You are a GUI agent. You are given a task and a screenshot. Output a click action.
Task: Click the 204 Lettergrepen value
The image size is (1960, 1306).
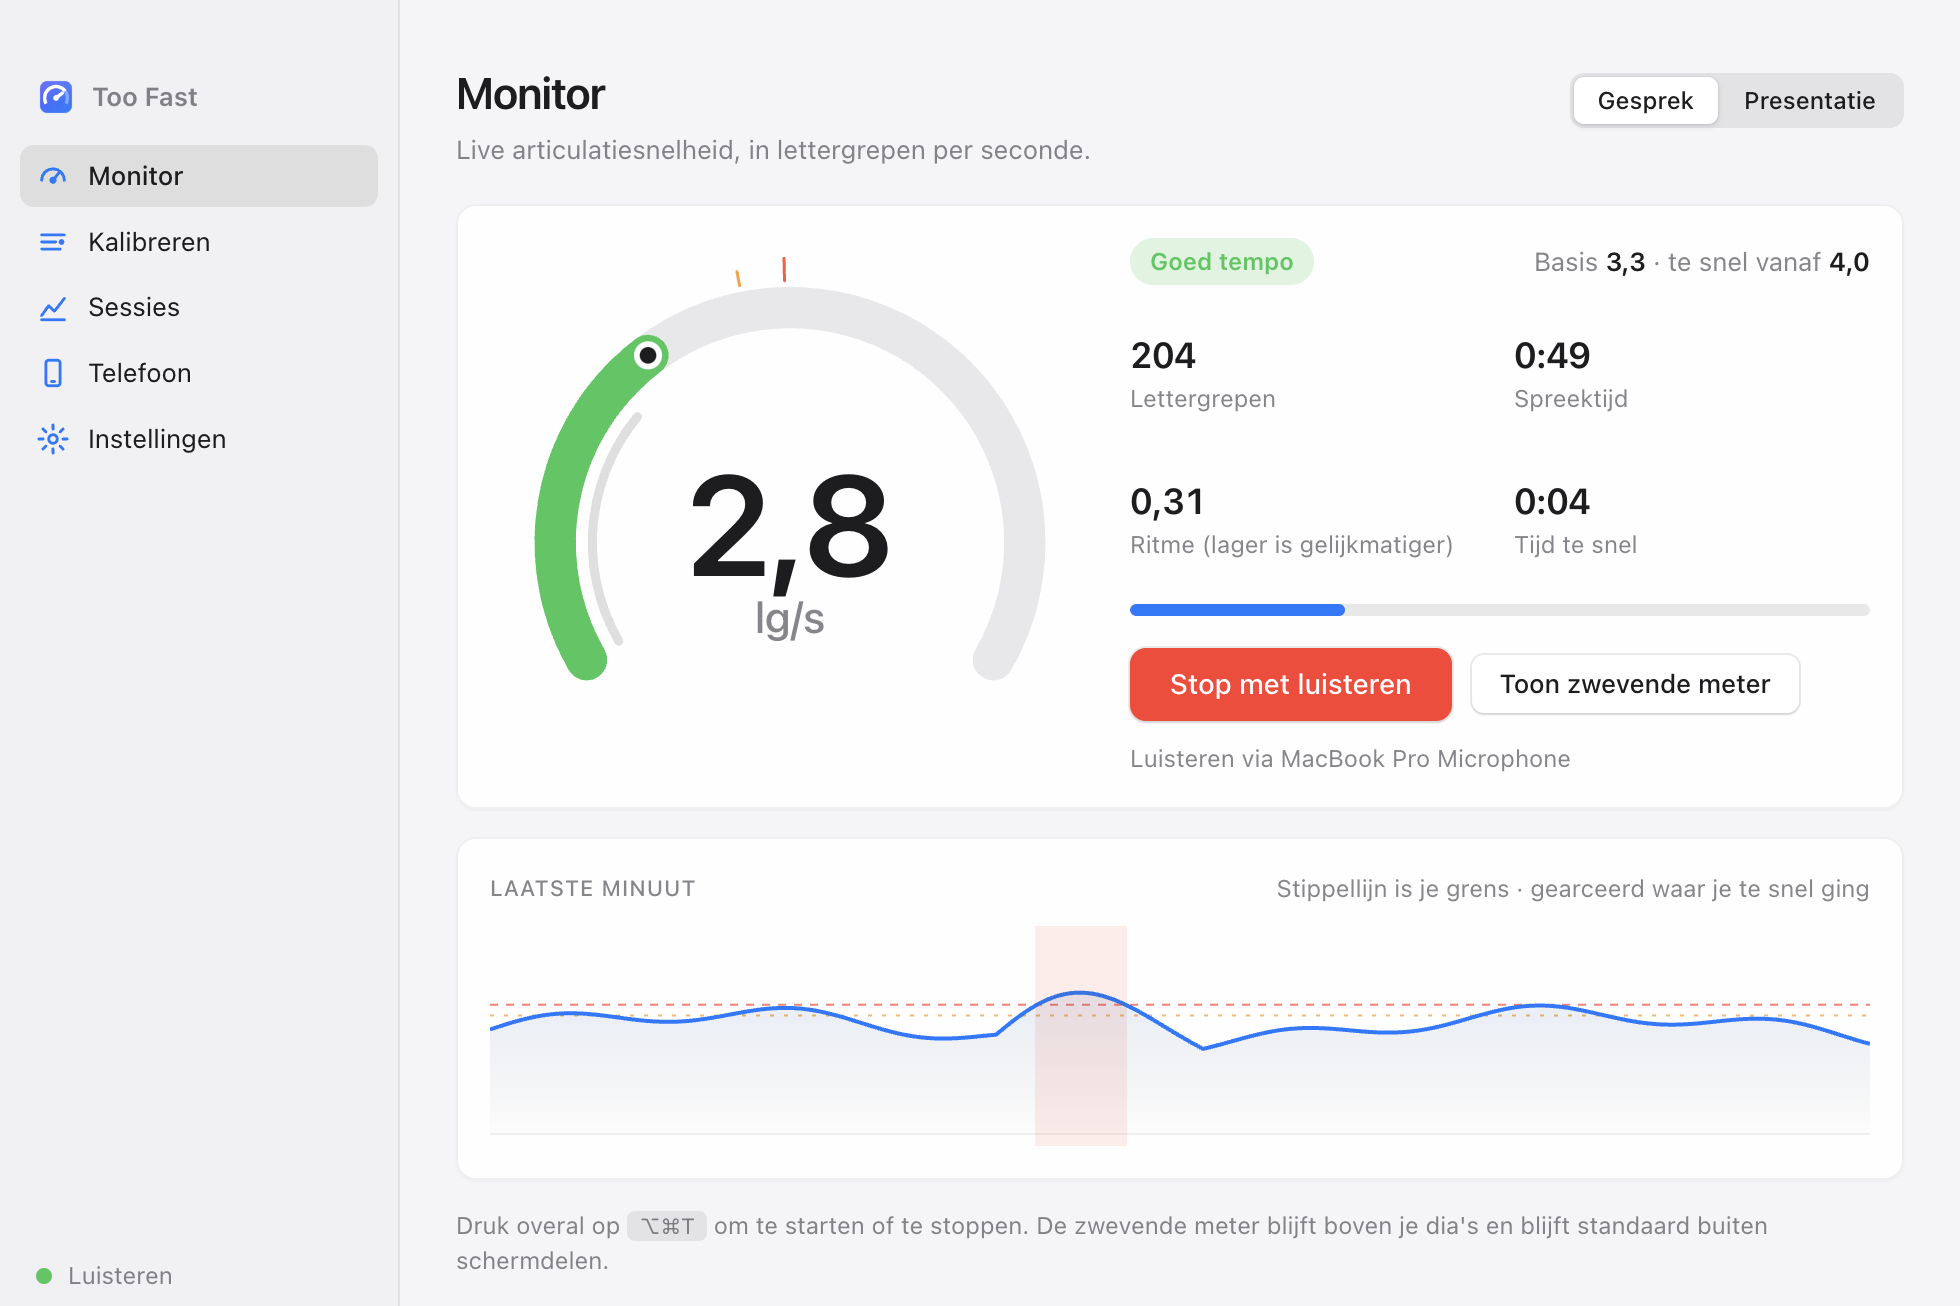tap(1163, 356)
